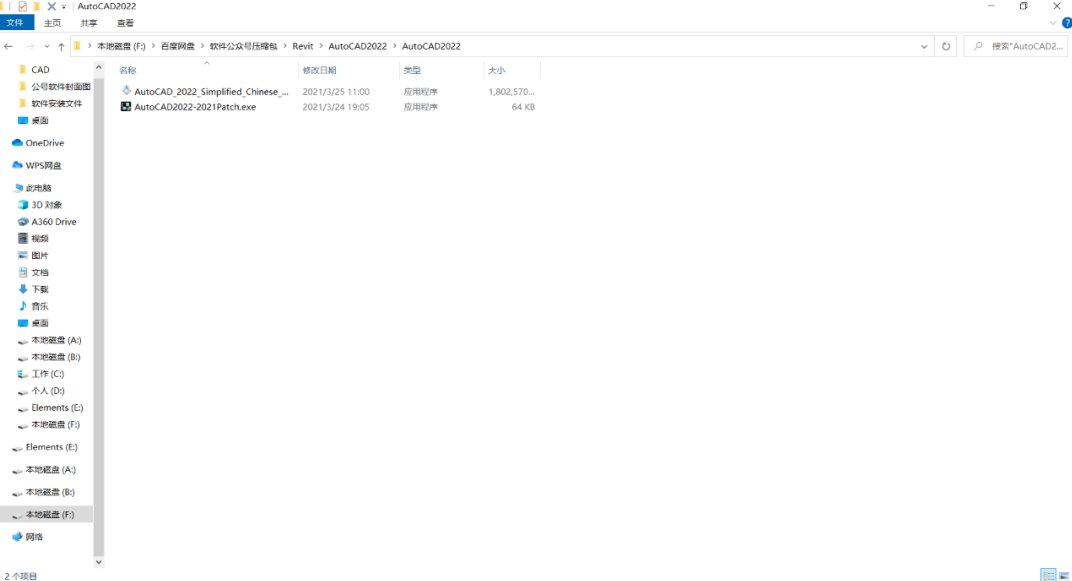
Task: Open the 共享 ribbon tab
Action: pos(89,23)
